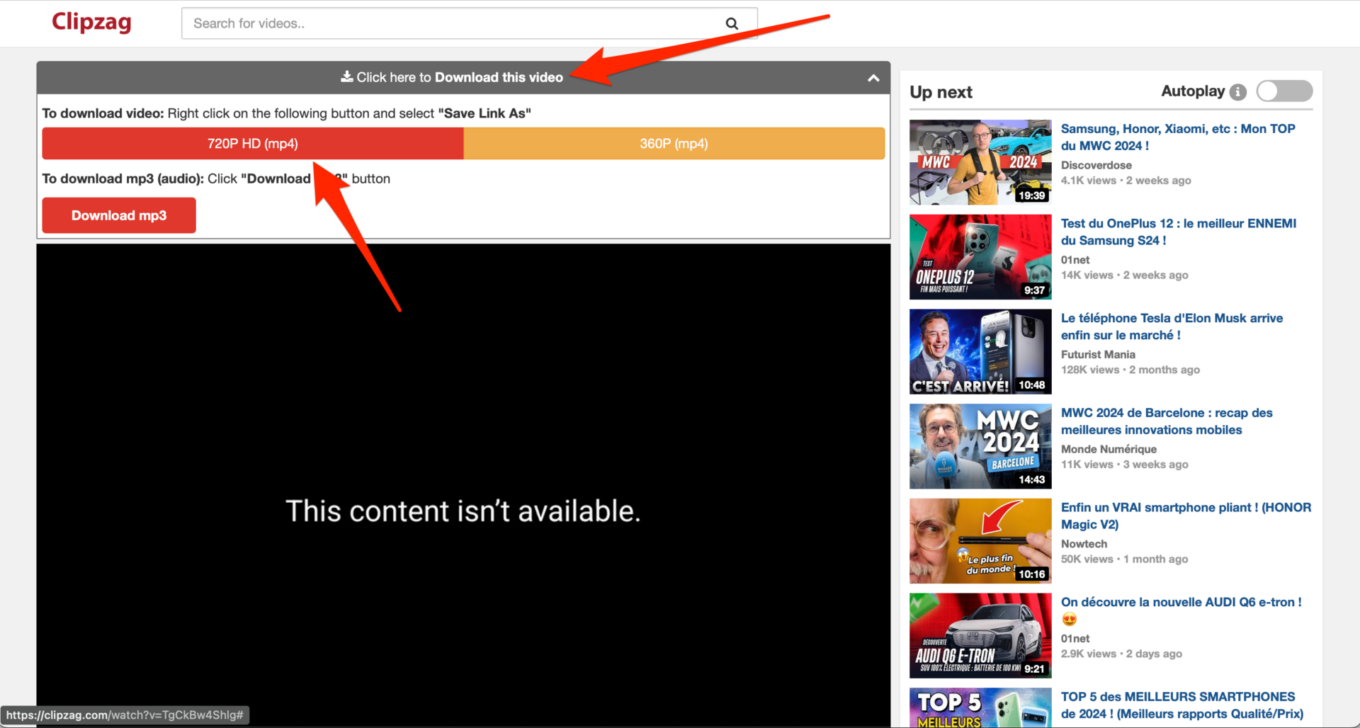1360x728 pixels.
Task: Open 'Enfin un VRAI smartphone pliant' title link
Action: coord(1186,516)
